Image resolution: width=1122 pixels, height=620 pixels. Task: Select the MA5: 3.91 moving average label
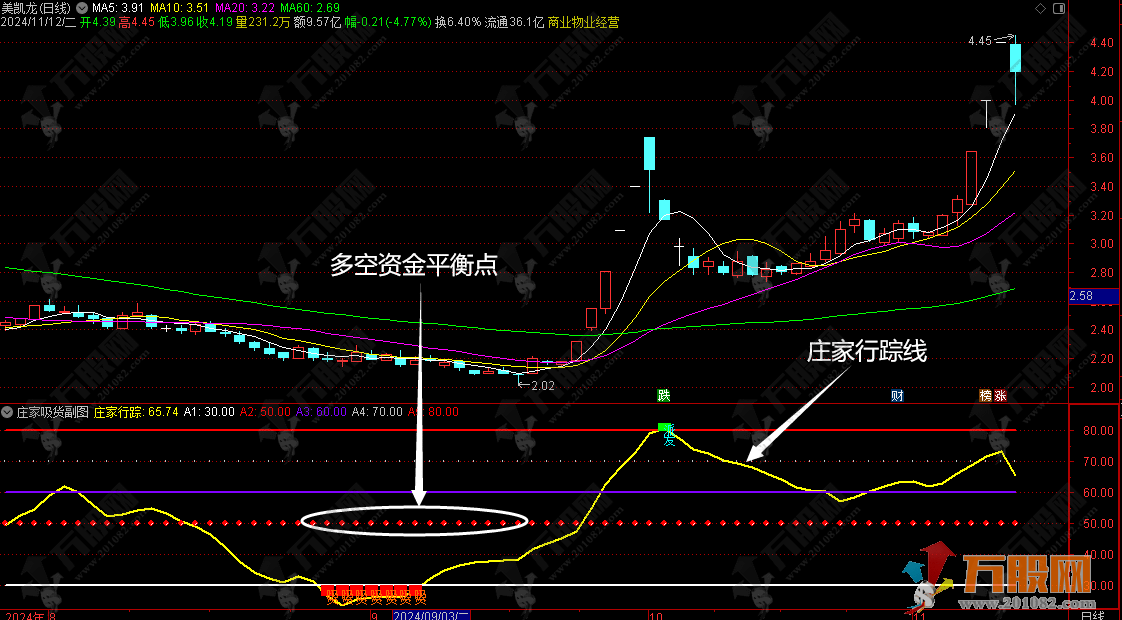[x=118, y=8]
